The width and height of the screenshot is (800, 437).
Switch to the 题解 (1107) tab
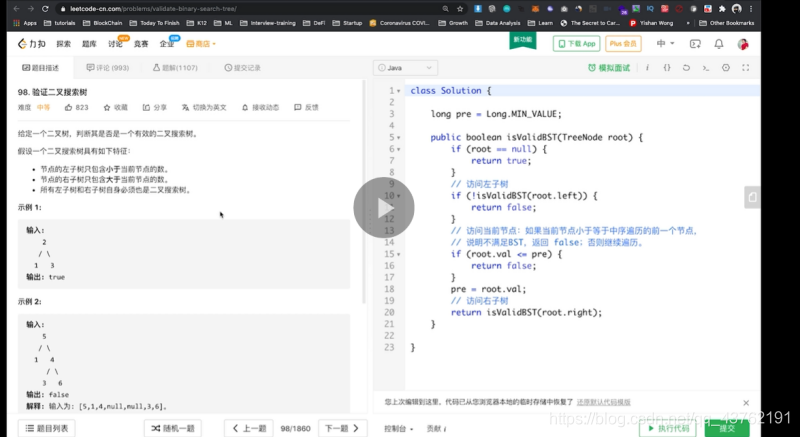(x=175, y=68)
